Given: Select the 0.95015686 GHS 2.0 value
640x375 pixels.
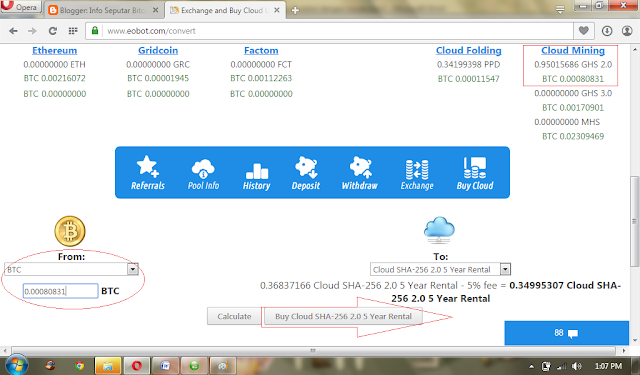Looking at the screenshot, I should [x=573, y=64].
